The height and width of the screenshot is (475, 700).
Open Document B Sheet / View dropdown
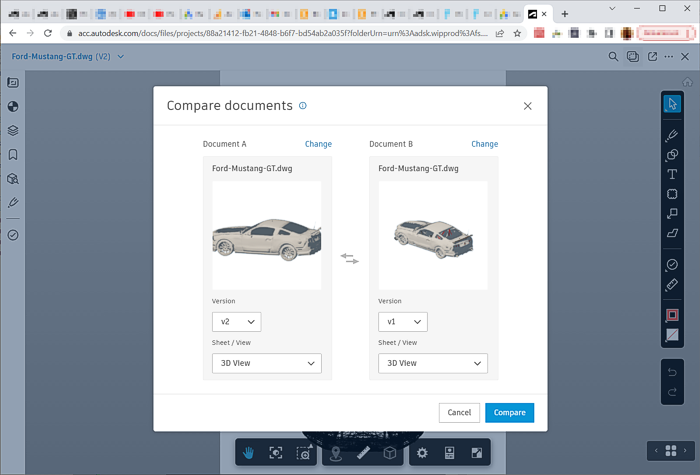(433, 363)
